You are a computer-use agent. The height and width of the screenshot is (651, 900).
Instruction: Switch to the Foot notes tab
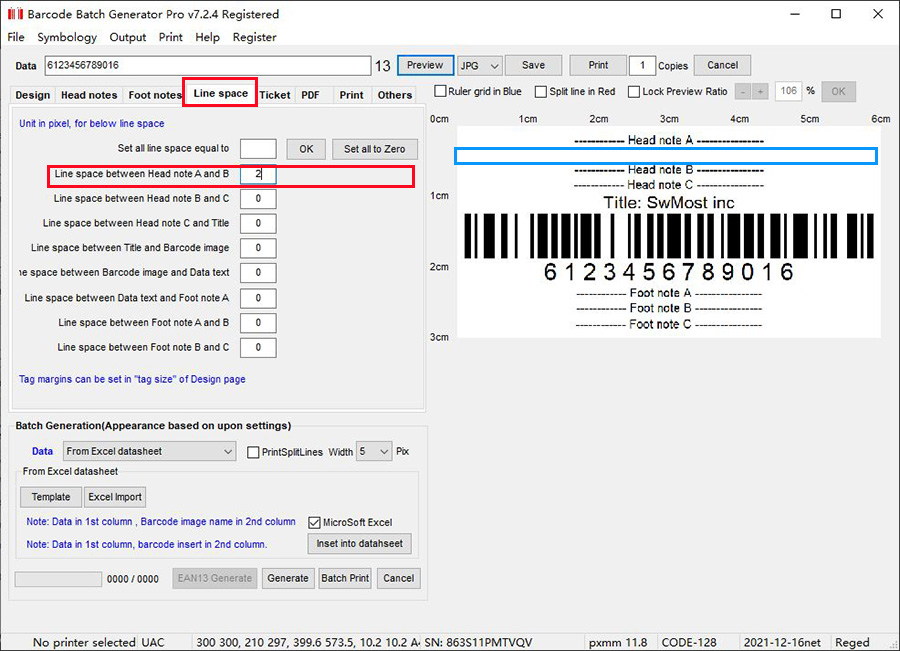(x=154, y=95)
